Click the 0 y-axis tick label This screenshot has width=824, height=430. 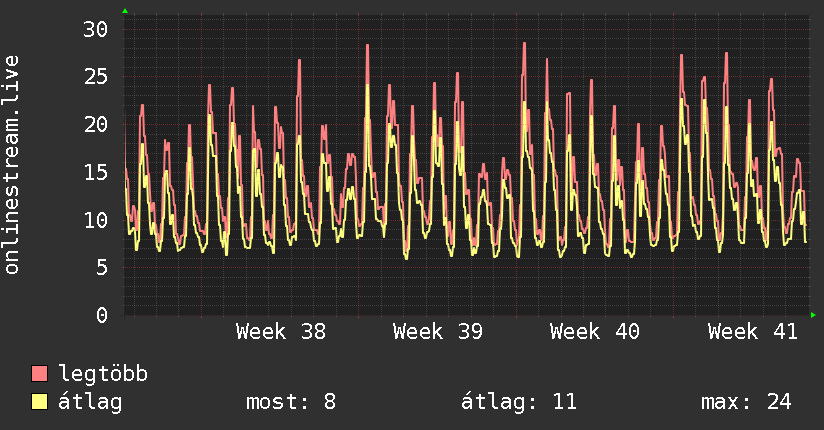[102, 315]
